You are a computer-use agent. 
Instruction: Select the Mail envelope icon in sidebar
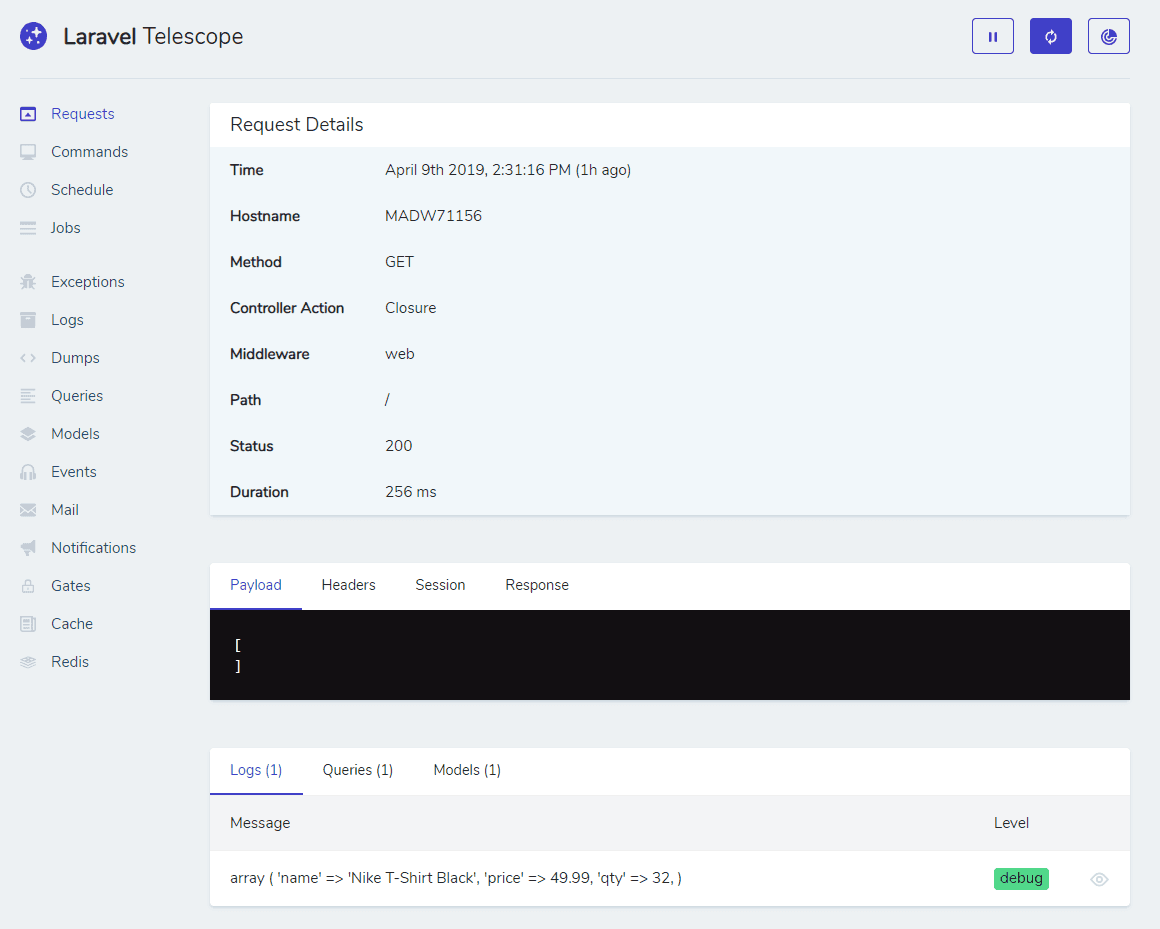point(27,509)
